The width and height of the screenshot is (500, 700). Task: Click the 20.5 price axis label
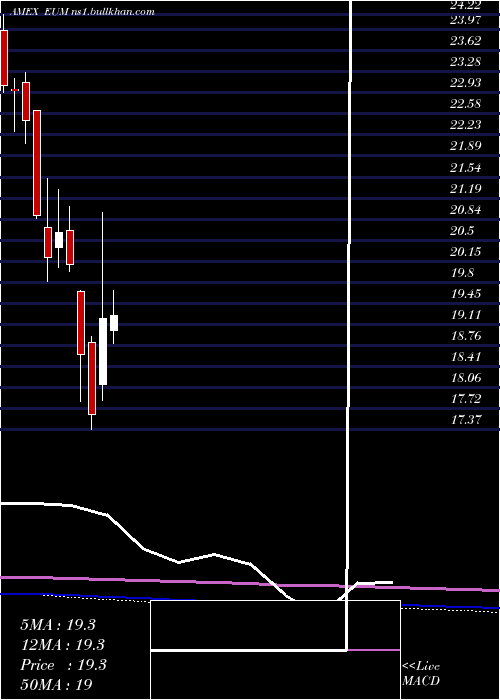point(462,231)
